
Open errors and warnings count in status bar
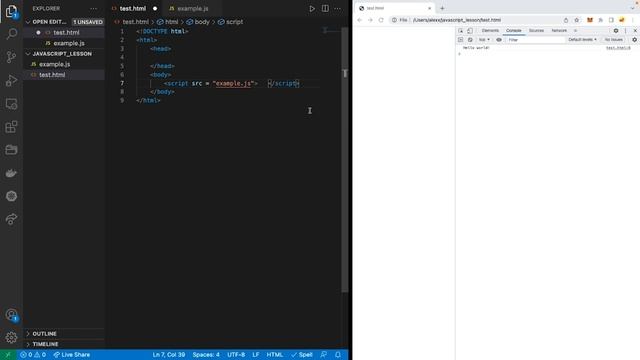coord(33,355)
